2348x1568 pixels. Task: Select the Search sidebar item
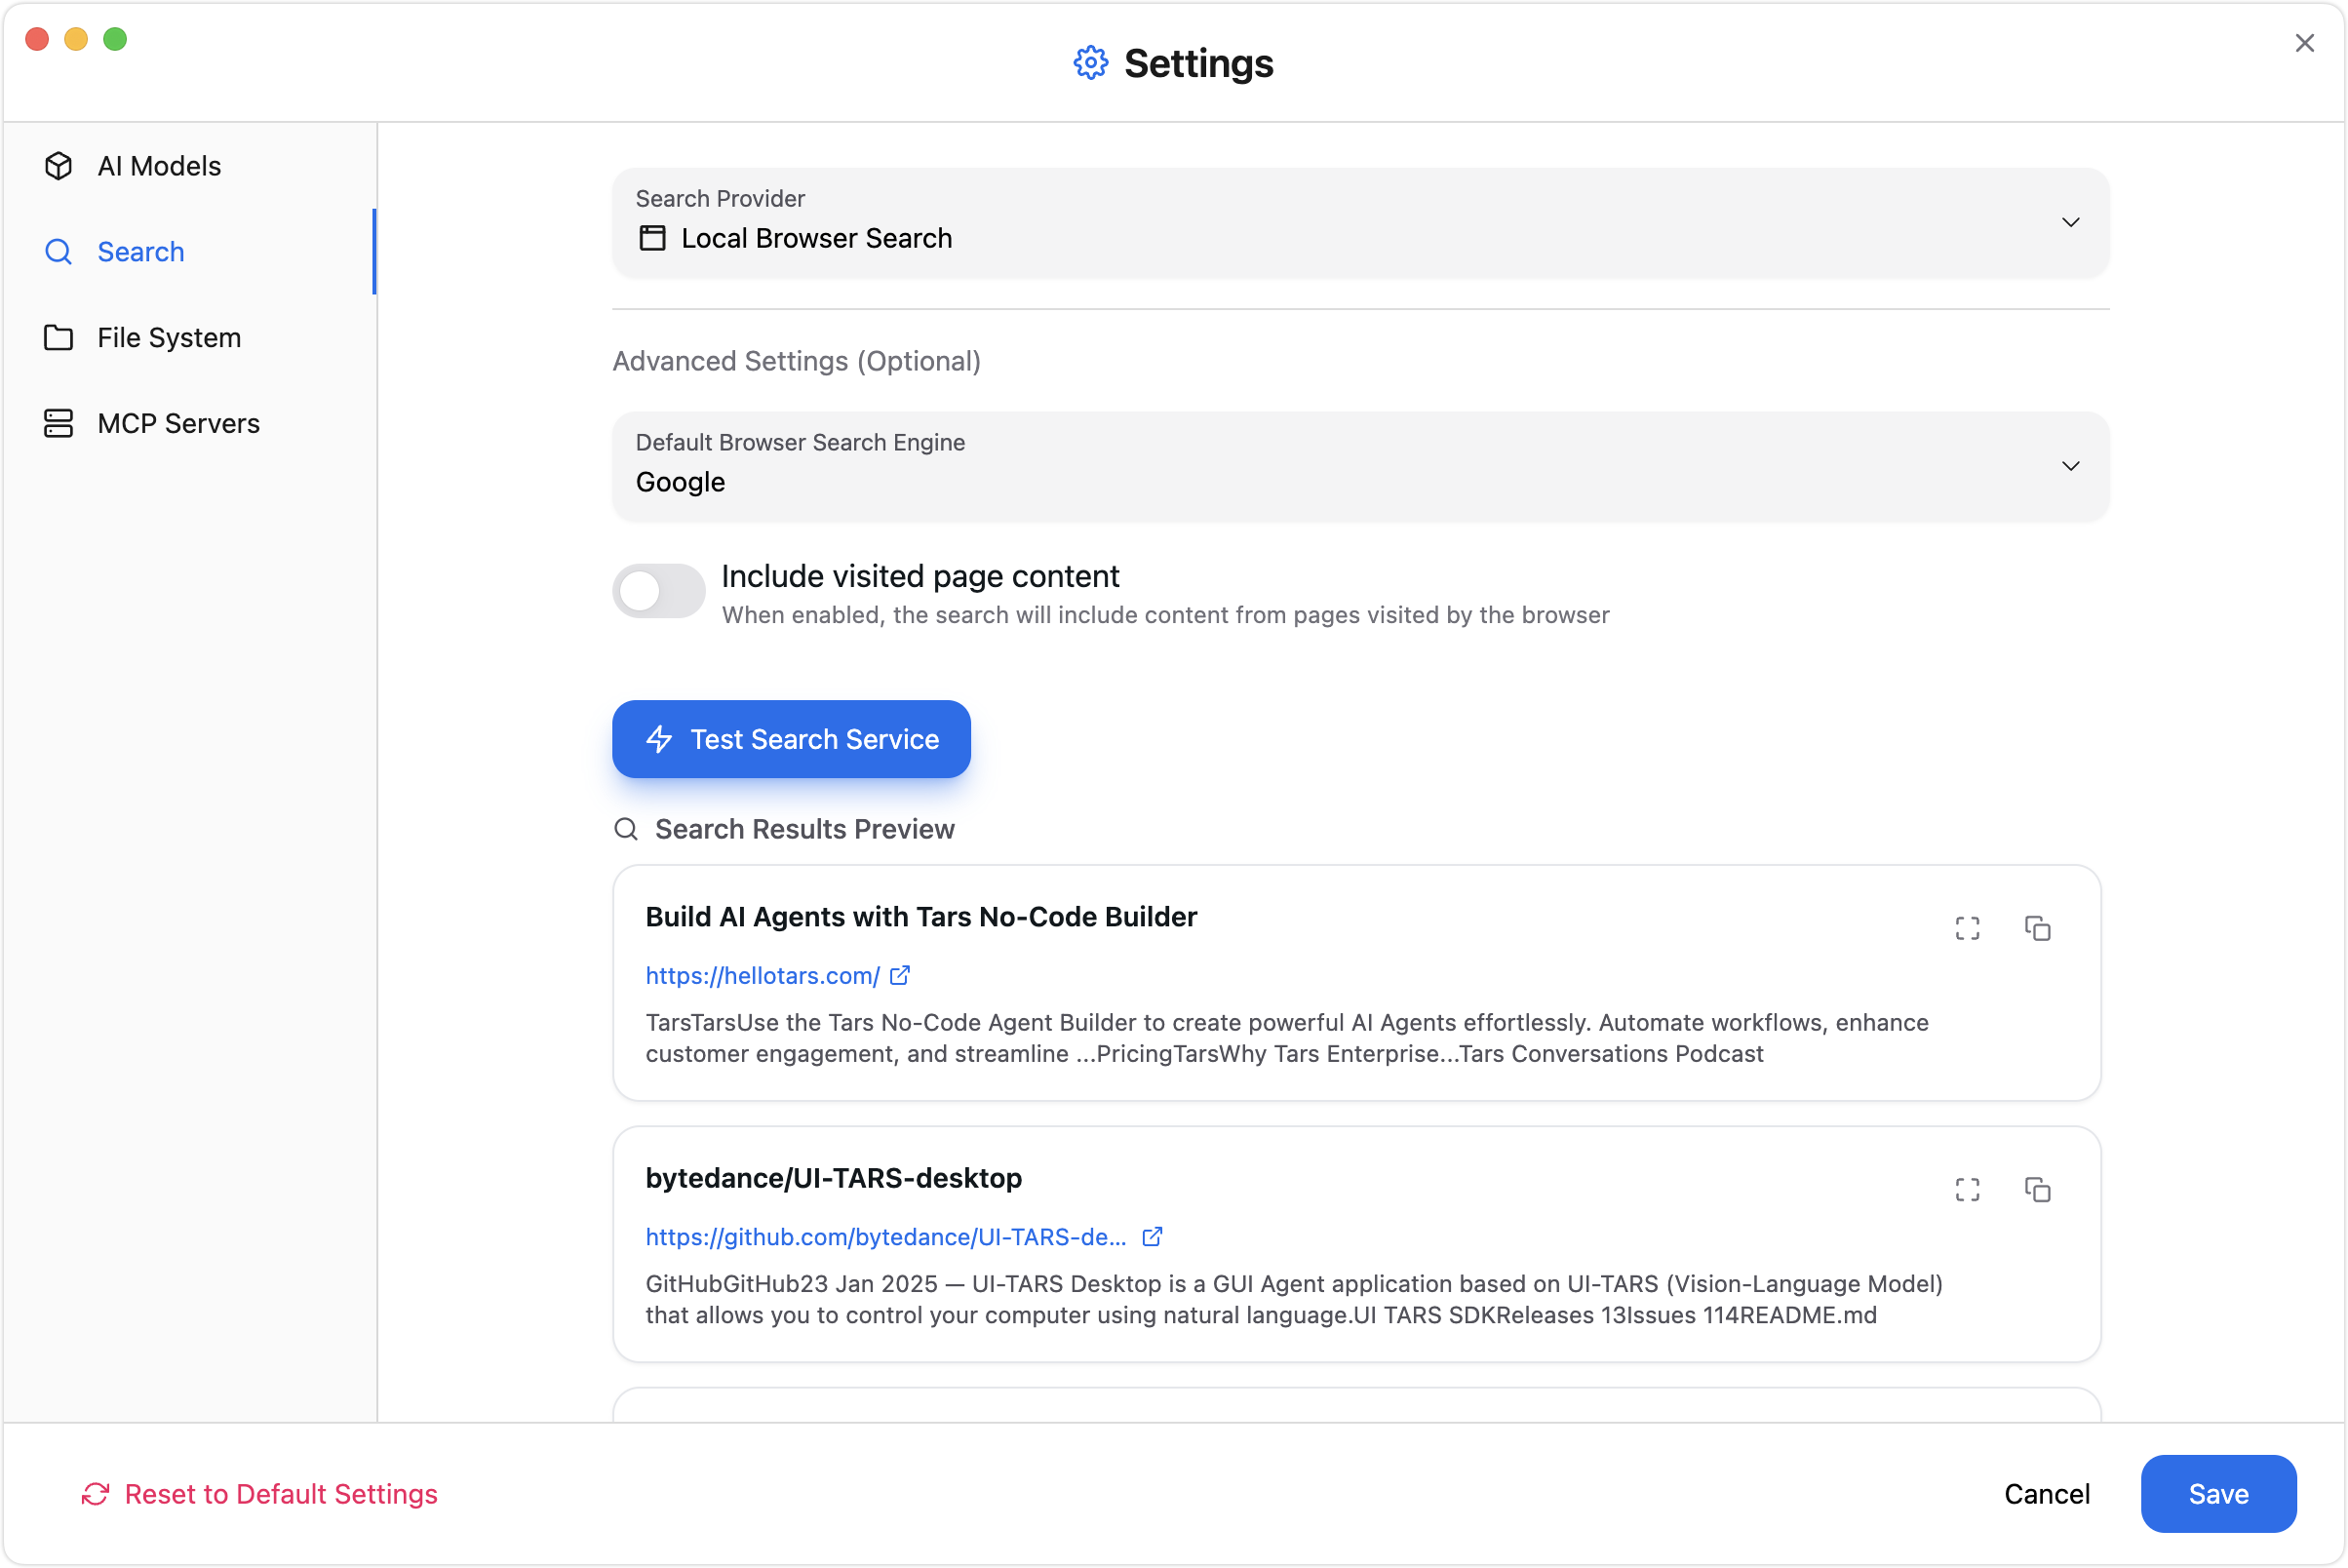point(141,252)
